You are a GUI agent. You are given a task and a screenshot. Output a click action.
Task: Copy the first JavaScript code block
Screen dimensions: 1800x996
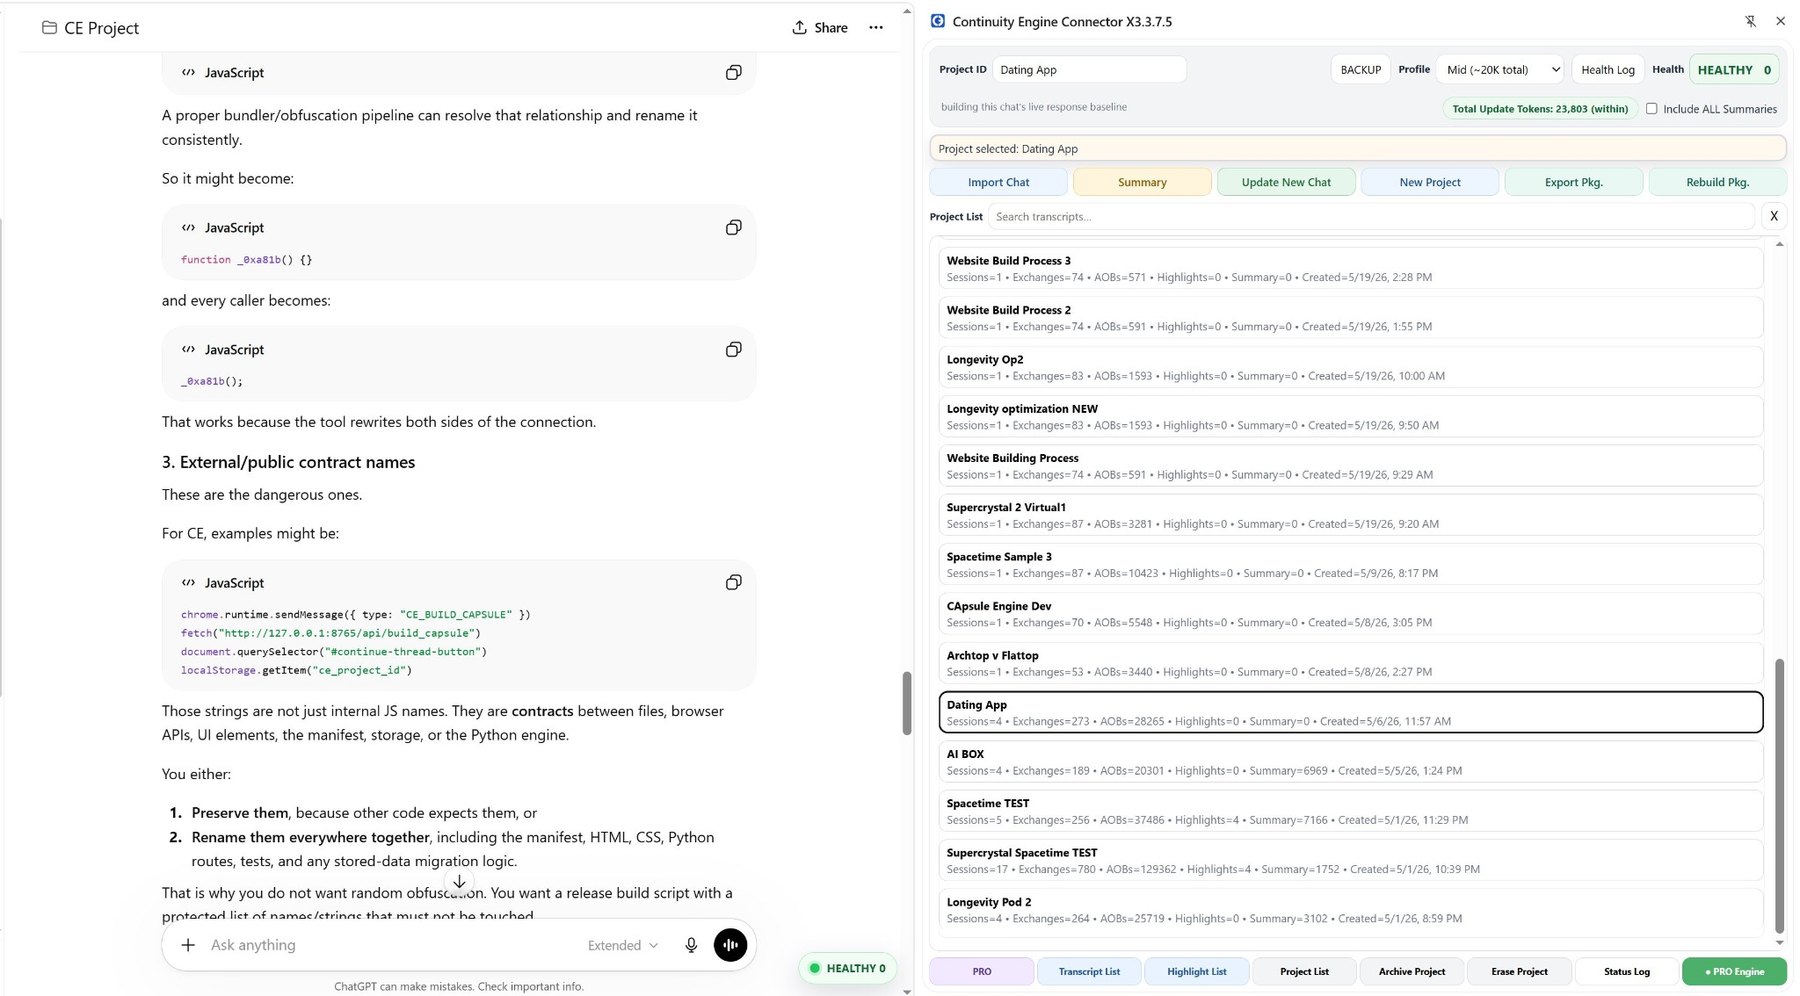[x=733, y=72]
